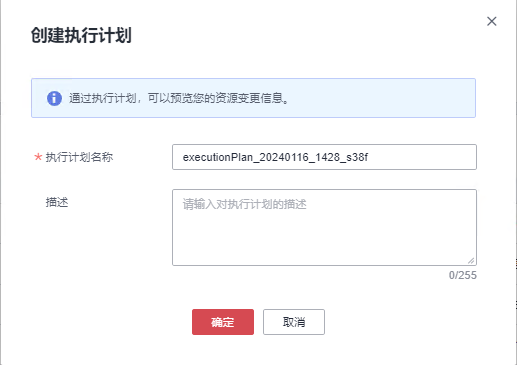The image size is (517, 365).
Task: Click inside the 描述 textarea
Action: point(324,227)
